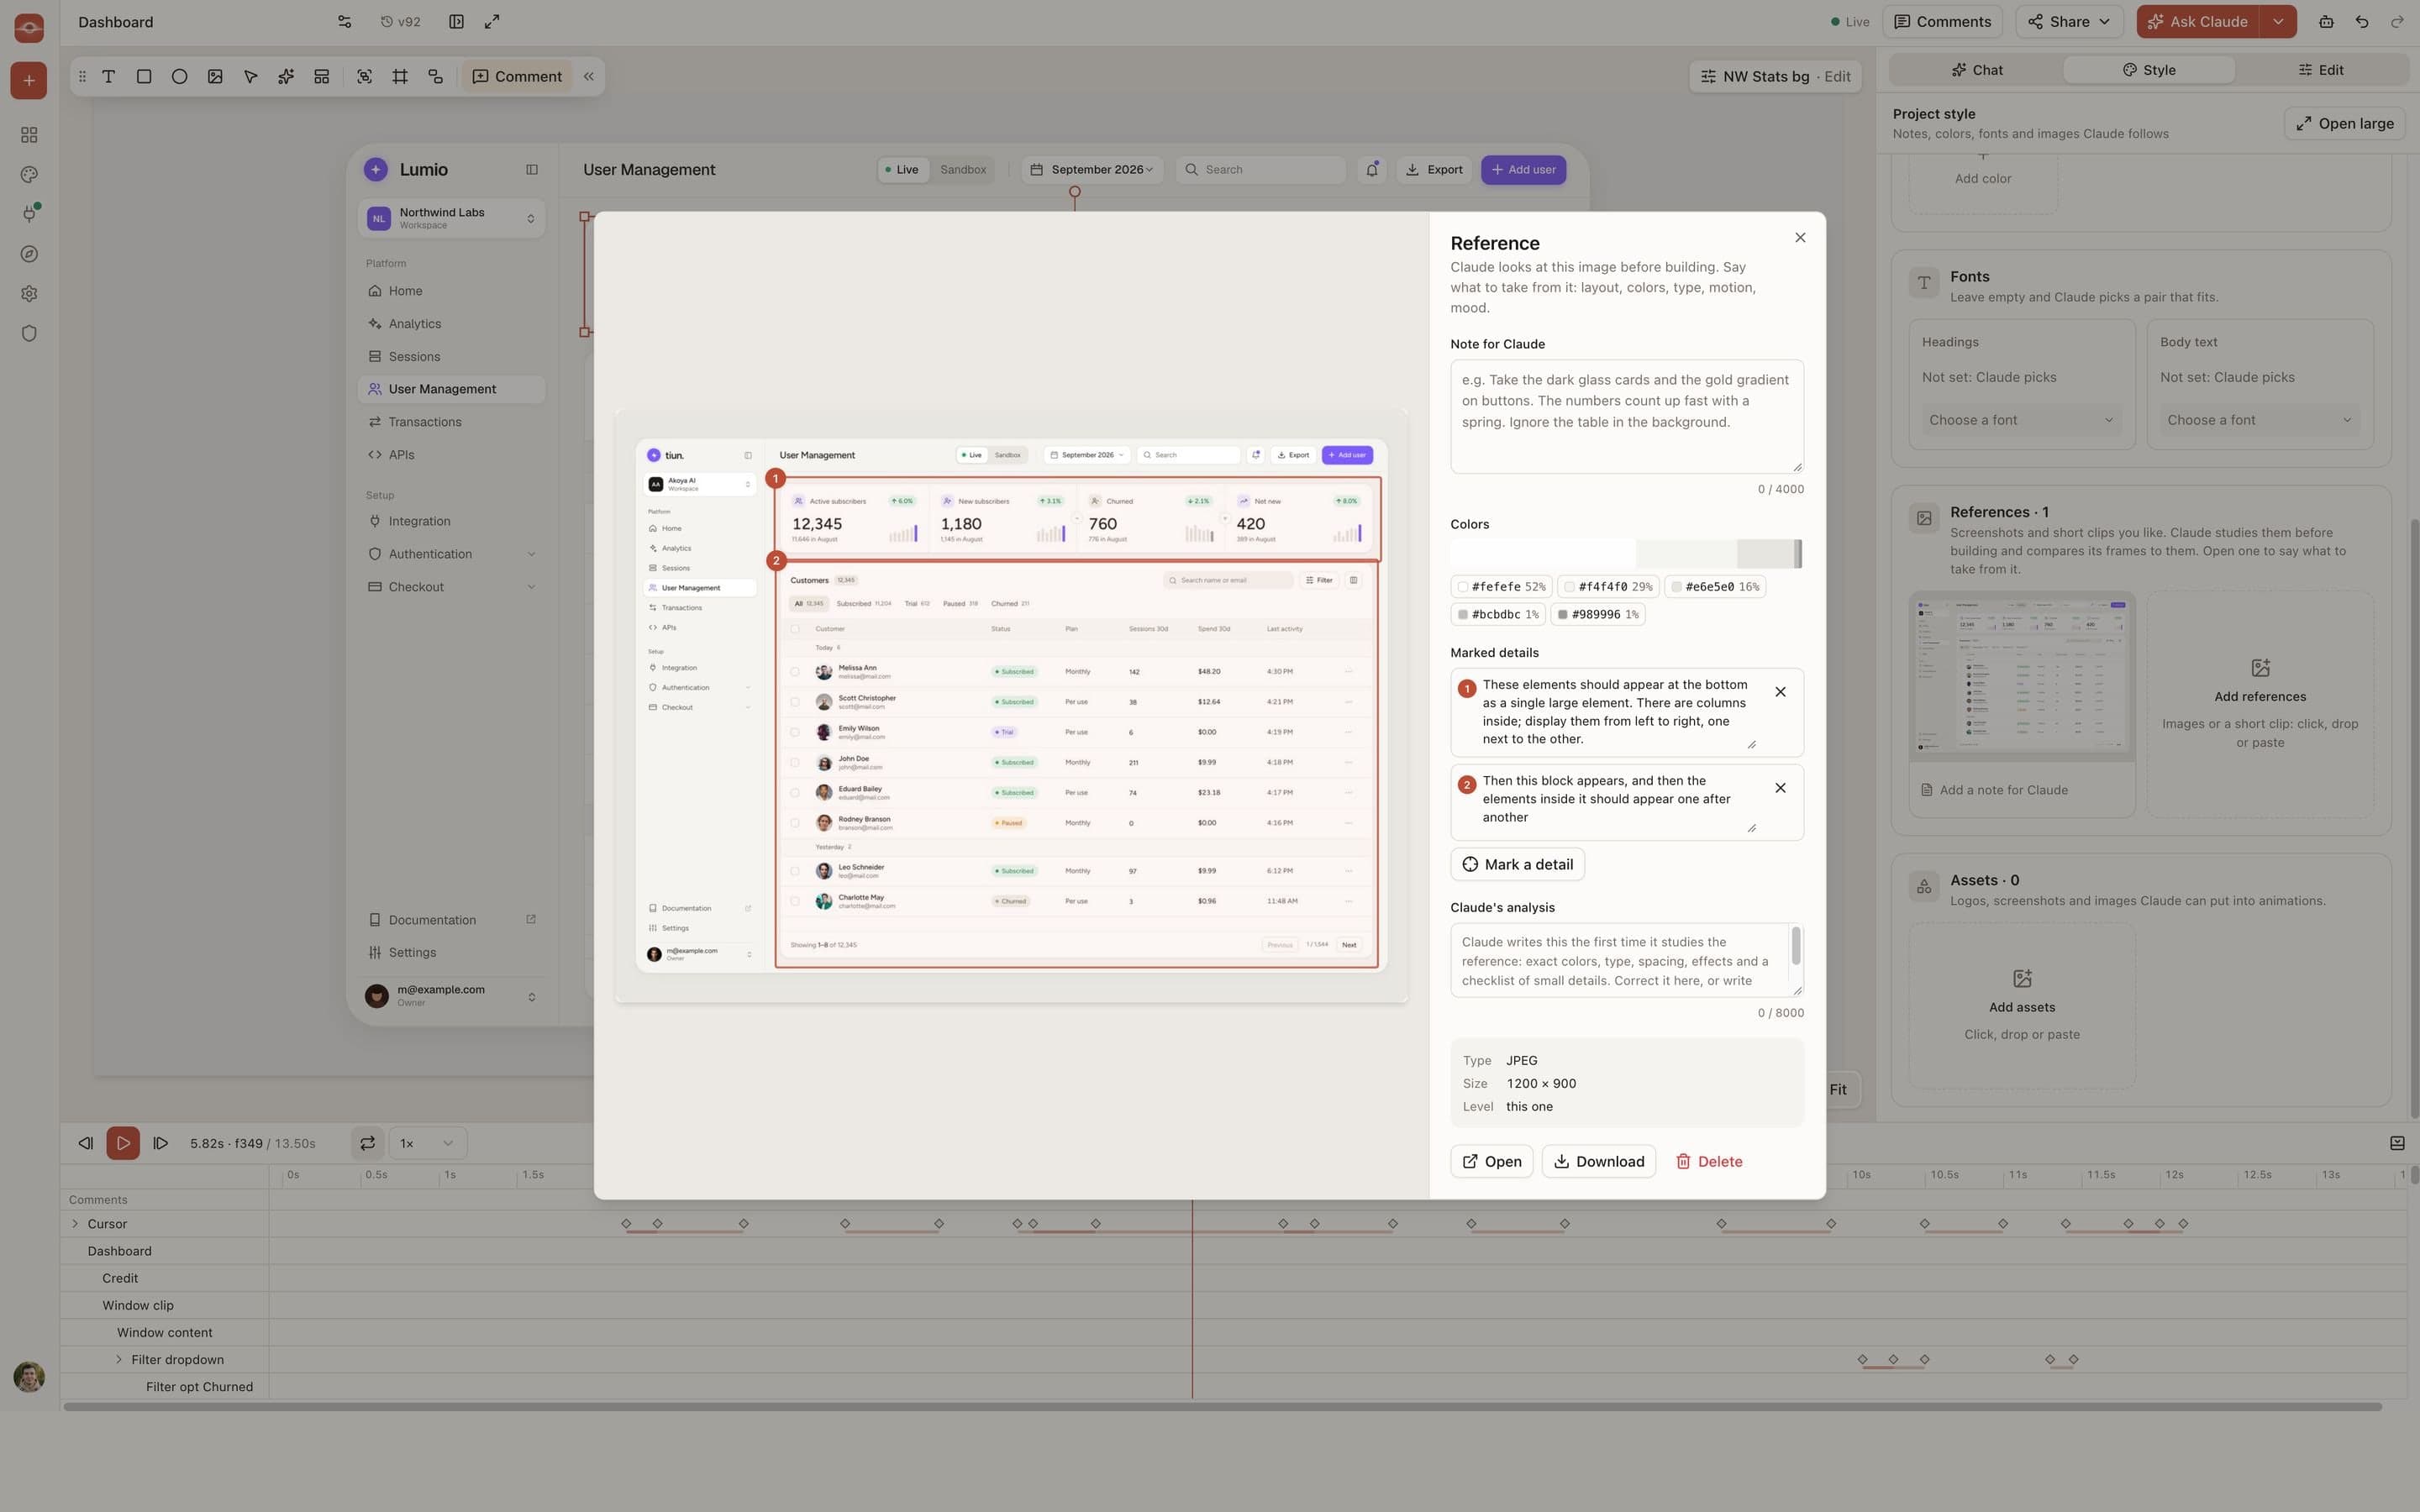
Task: Click the Download button
Action: [1598, 1162]
